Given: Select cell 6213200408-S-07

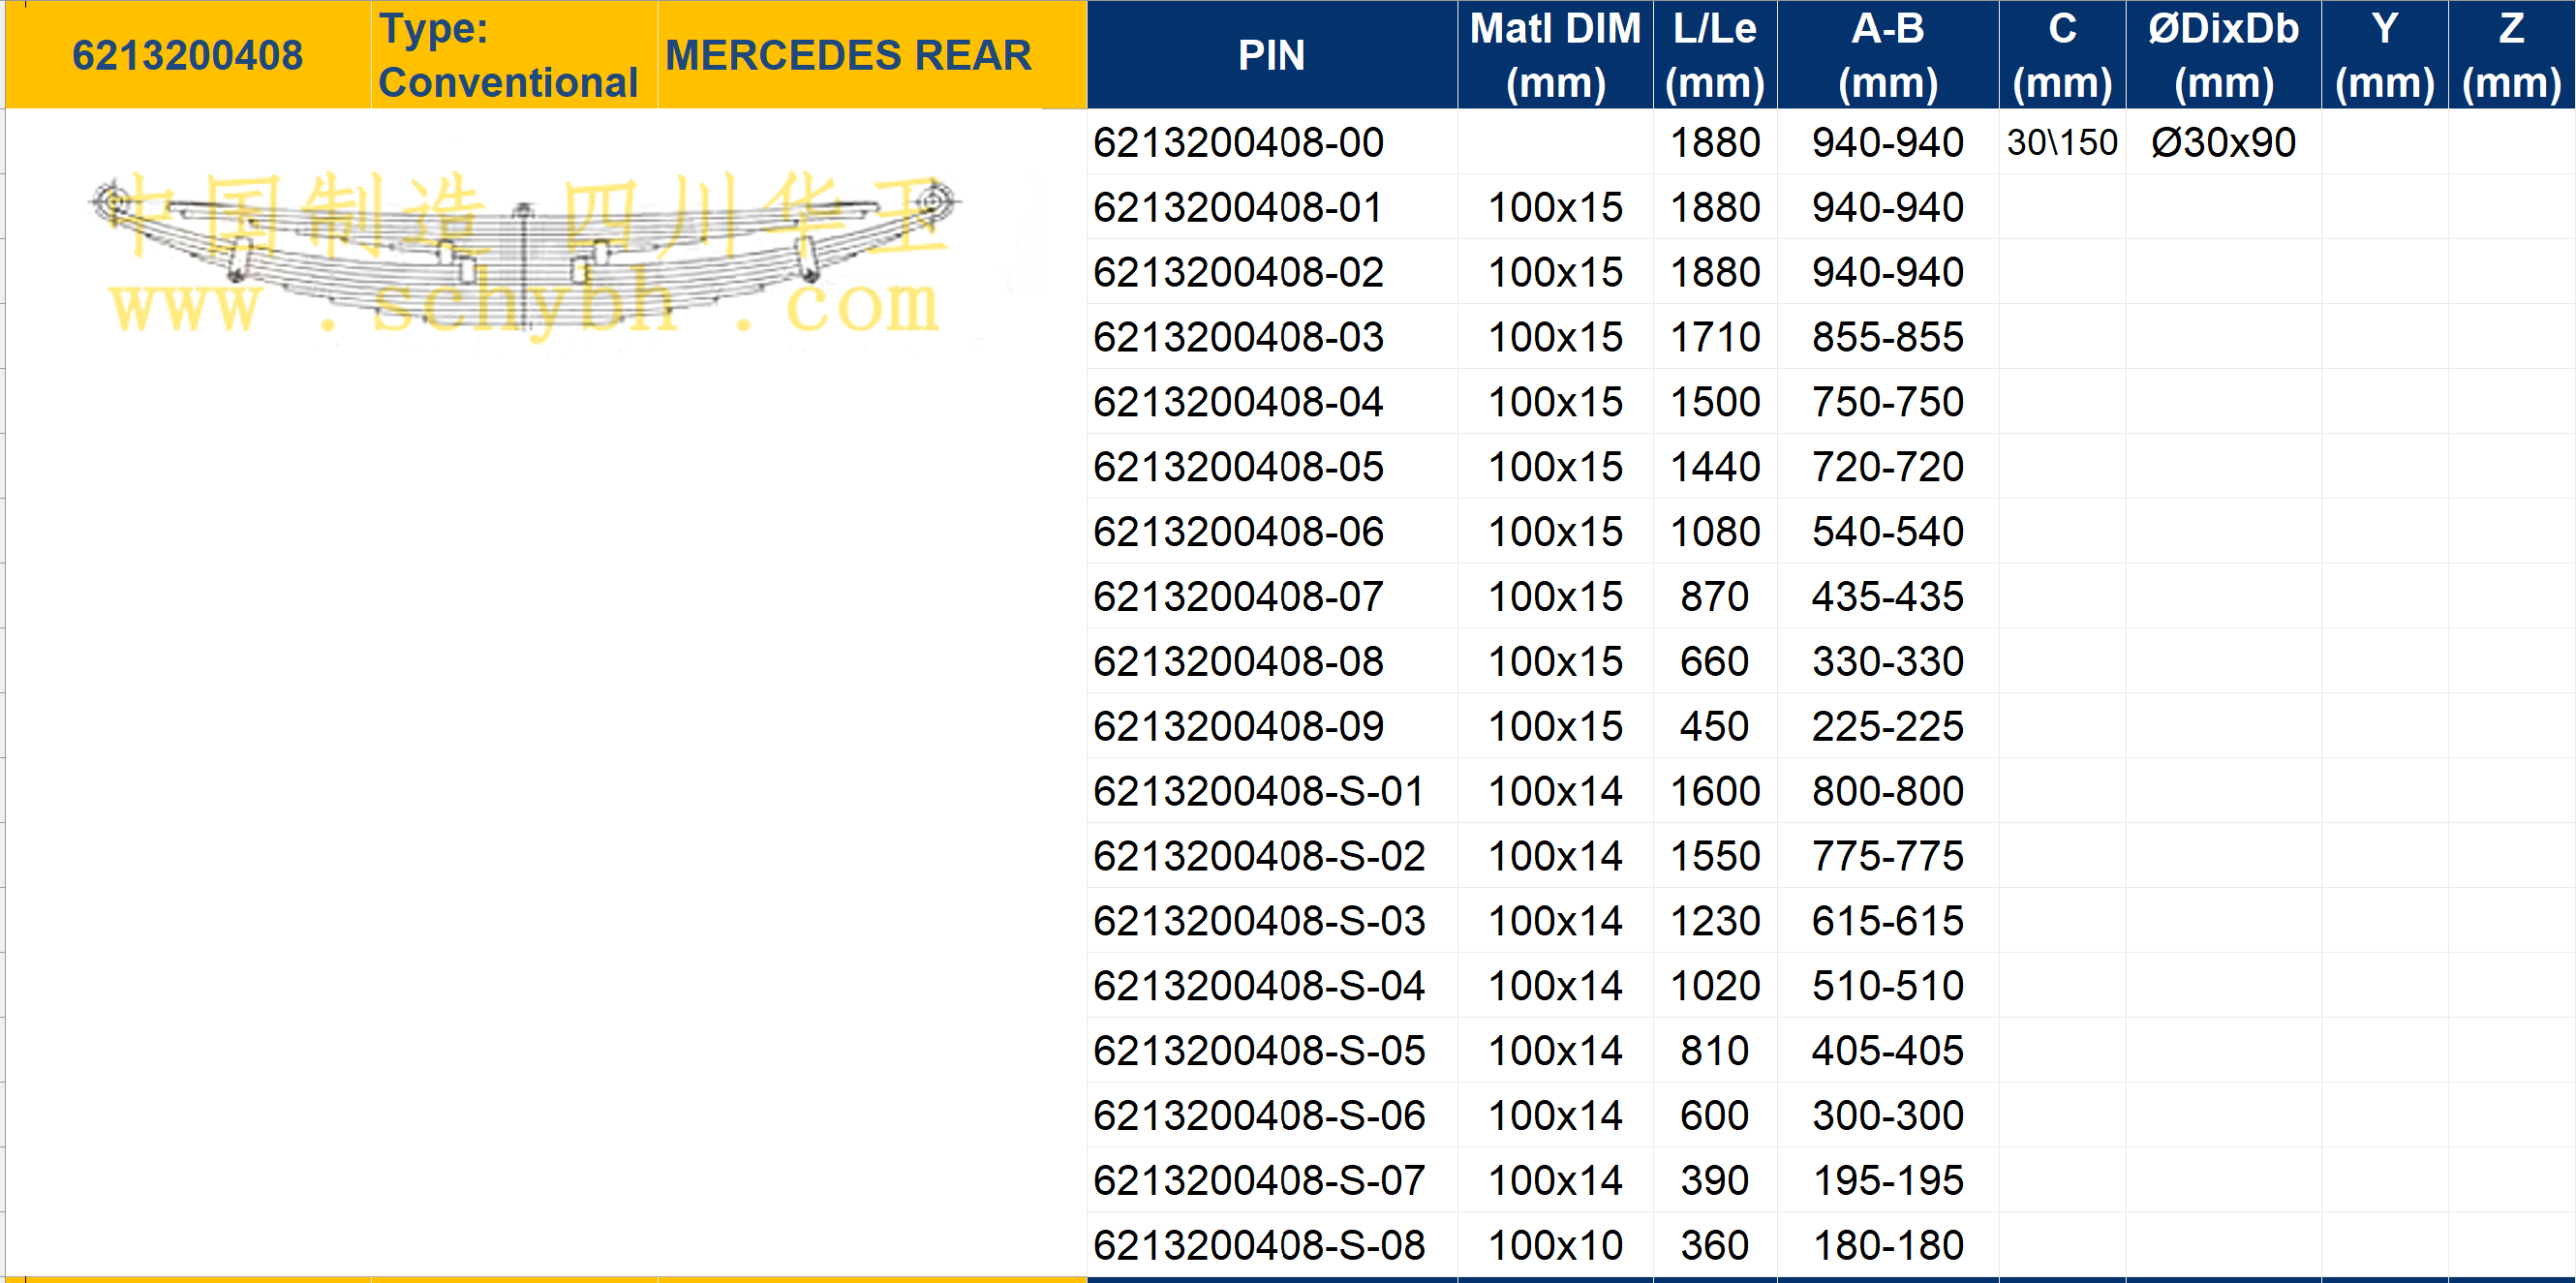Looking at the screenshot, I should pyautogui.click(x=1272, y=1181).
